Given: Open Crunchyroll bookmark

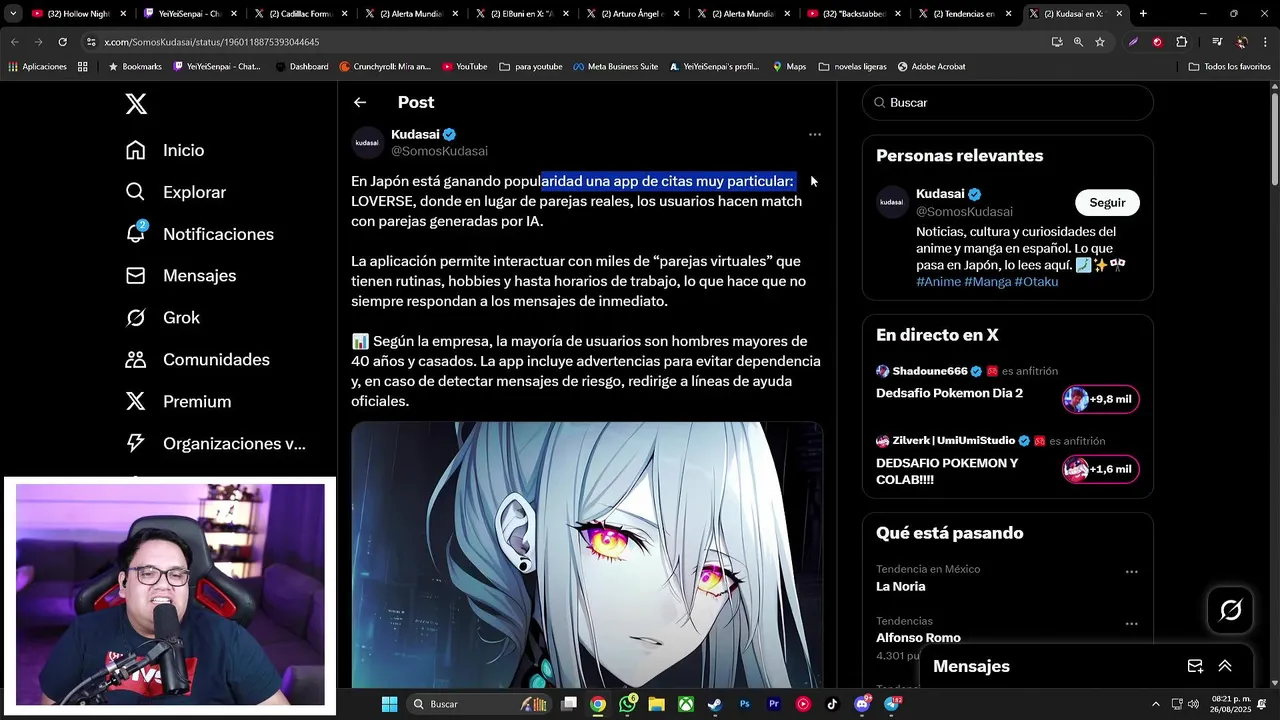Looking at the screenshot, I should (385, 67).
